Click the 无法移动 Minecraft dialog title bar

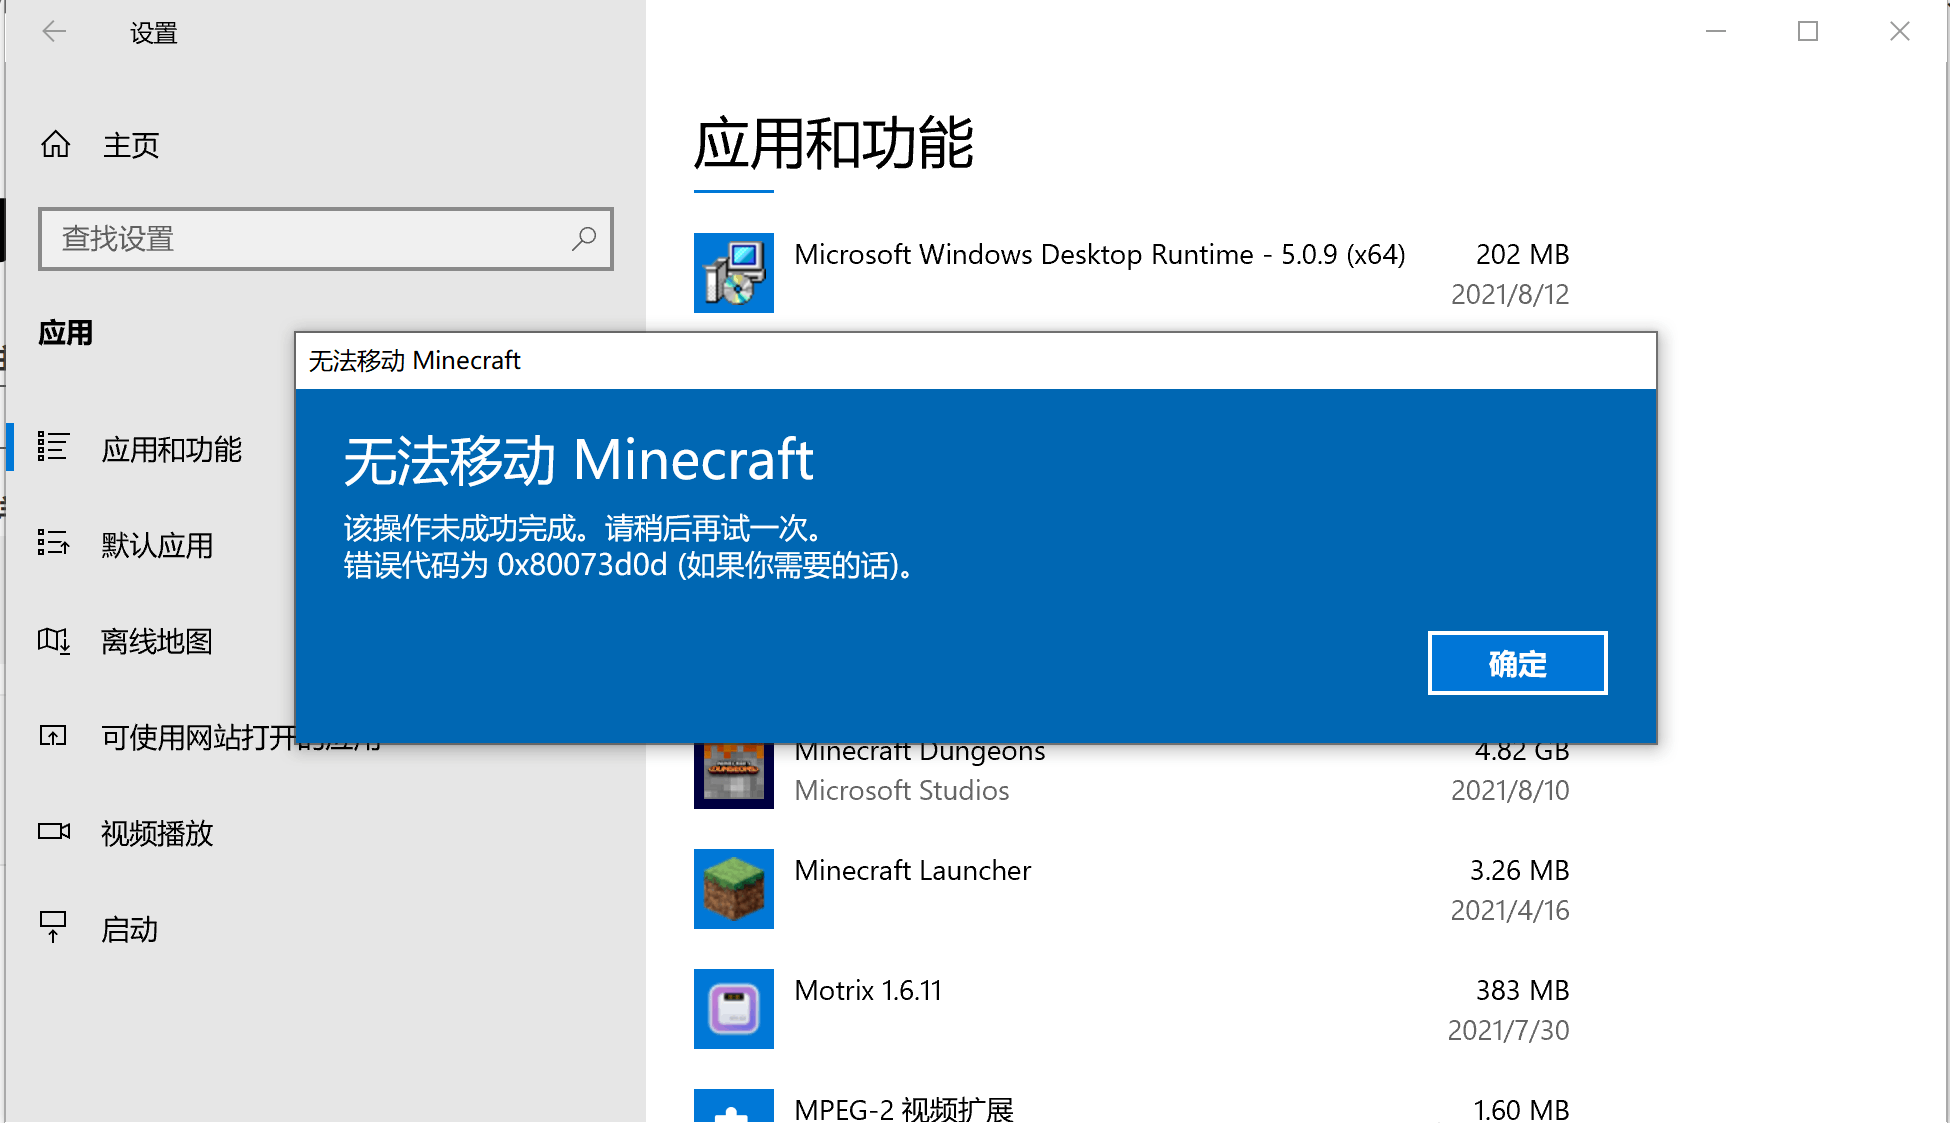[975, 361]
